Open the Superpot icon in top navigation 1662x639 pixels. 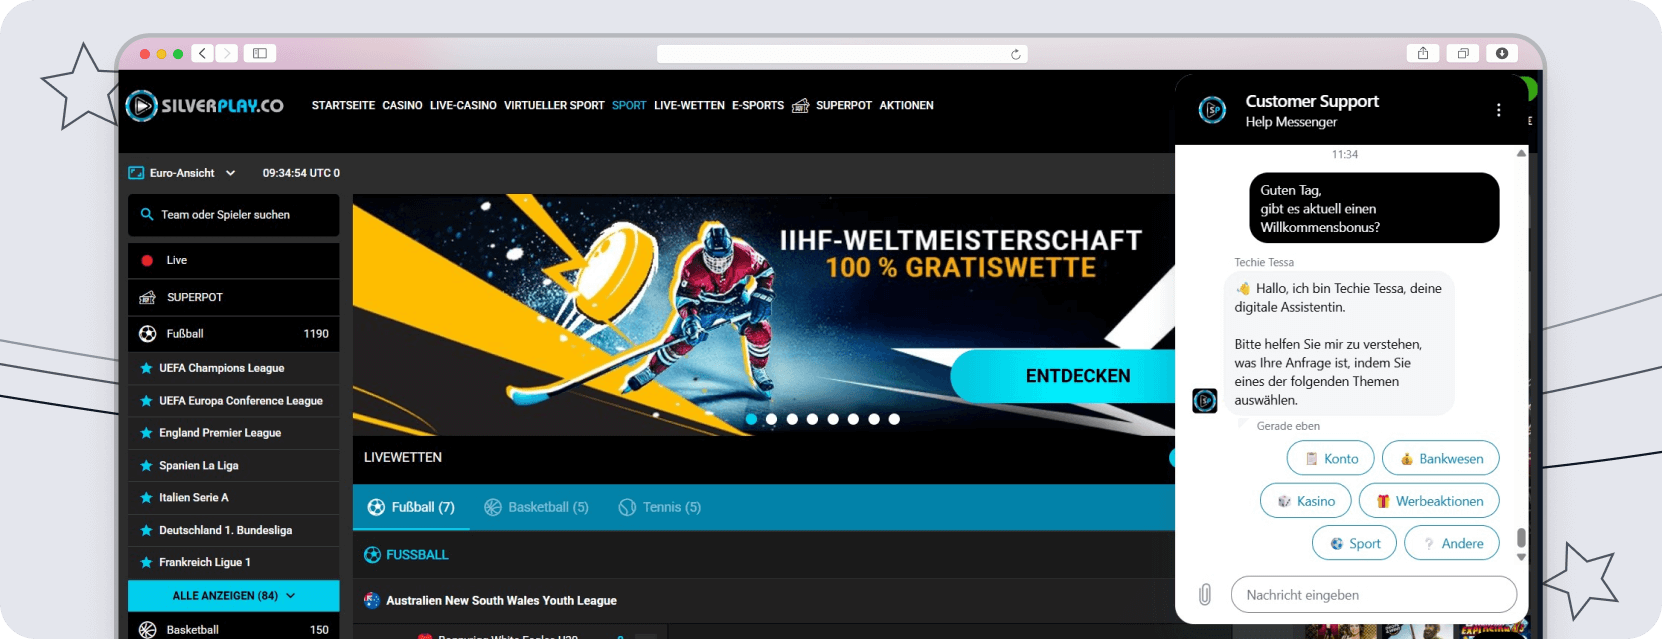pos(800,105)
